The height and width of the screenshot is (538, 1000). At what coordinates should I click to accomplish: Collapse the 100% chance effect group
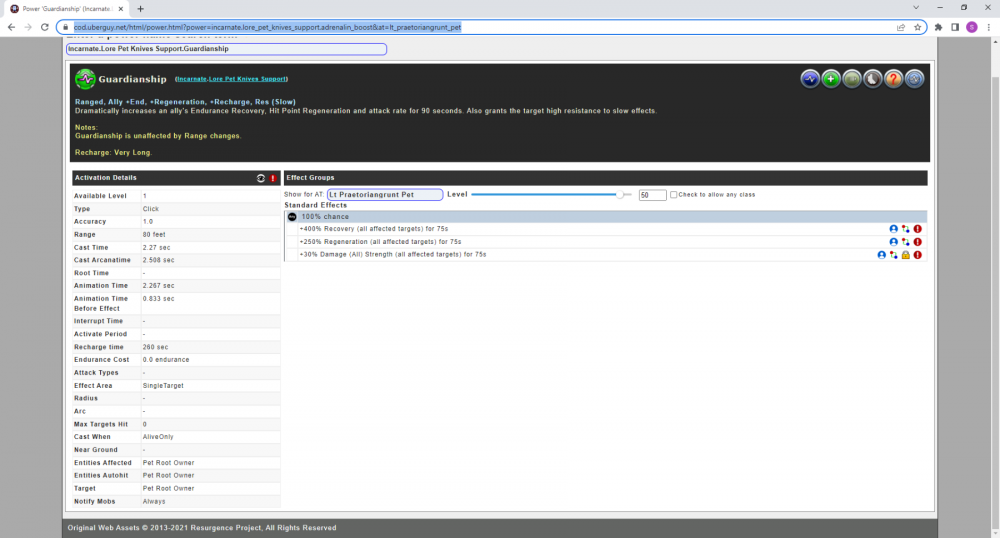pyautogui.click(x=292, y=216)
